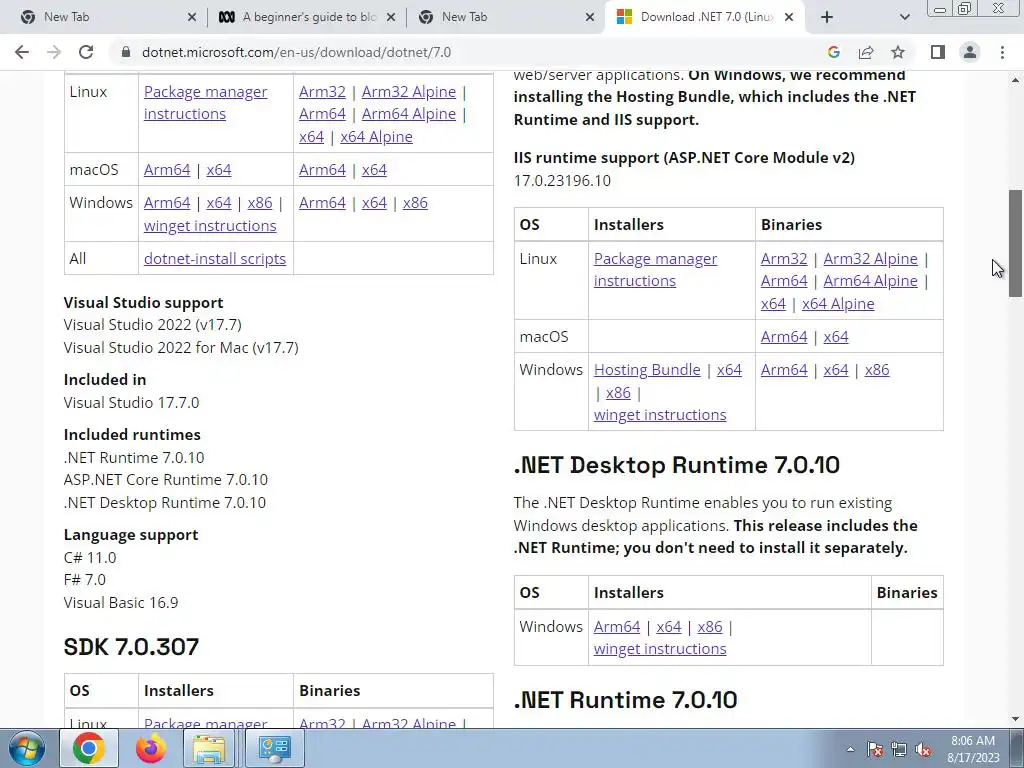Open Chrome's three-dot menu

point(1002,52)
